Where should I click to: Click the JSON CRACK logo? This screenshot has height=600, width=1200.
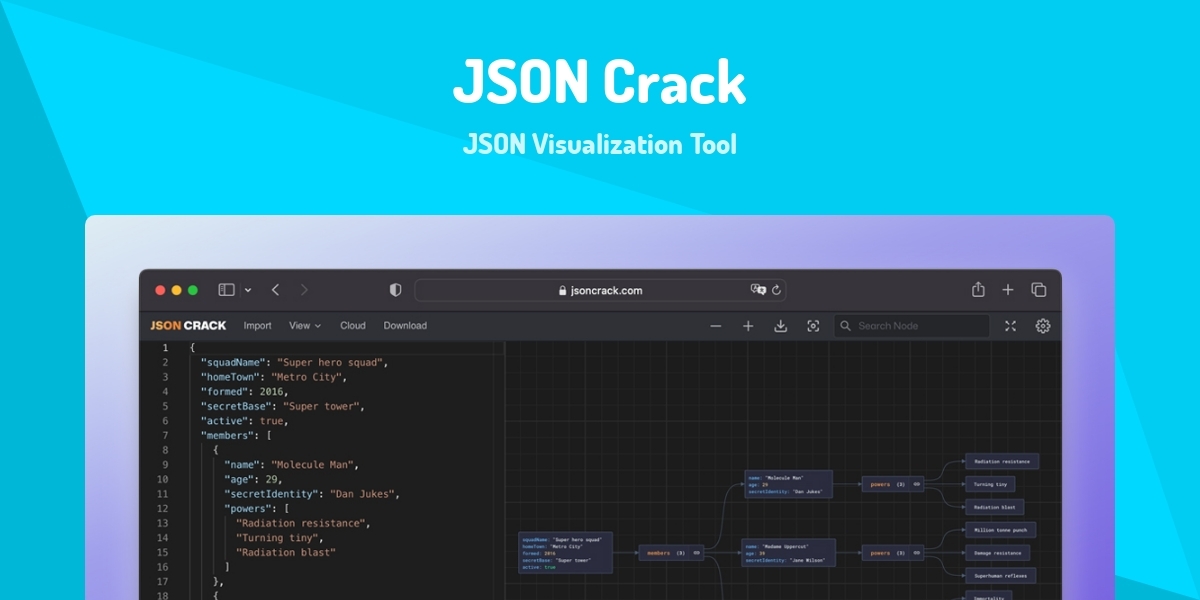coord(188,325)
